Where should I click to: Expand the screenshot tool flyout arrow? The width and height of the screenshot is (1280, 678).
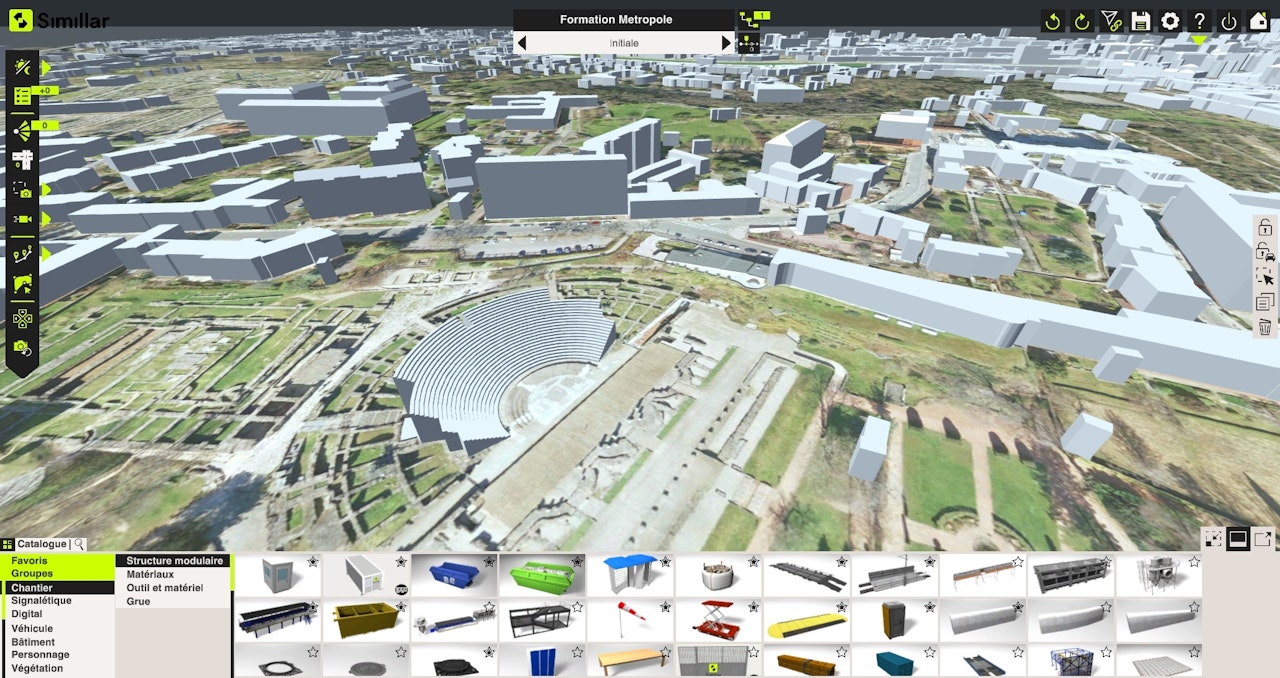coord(45,189)
